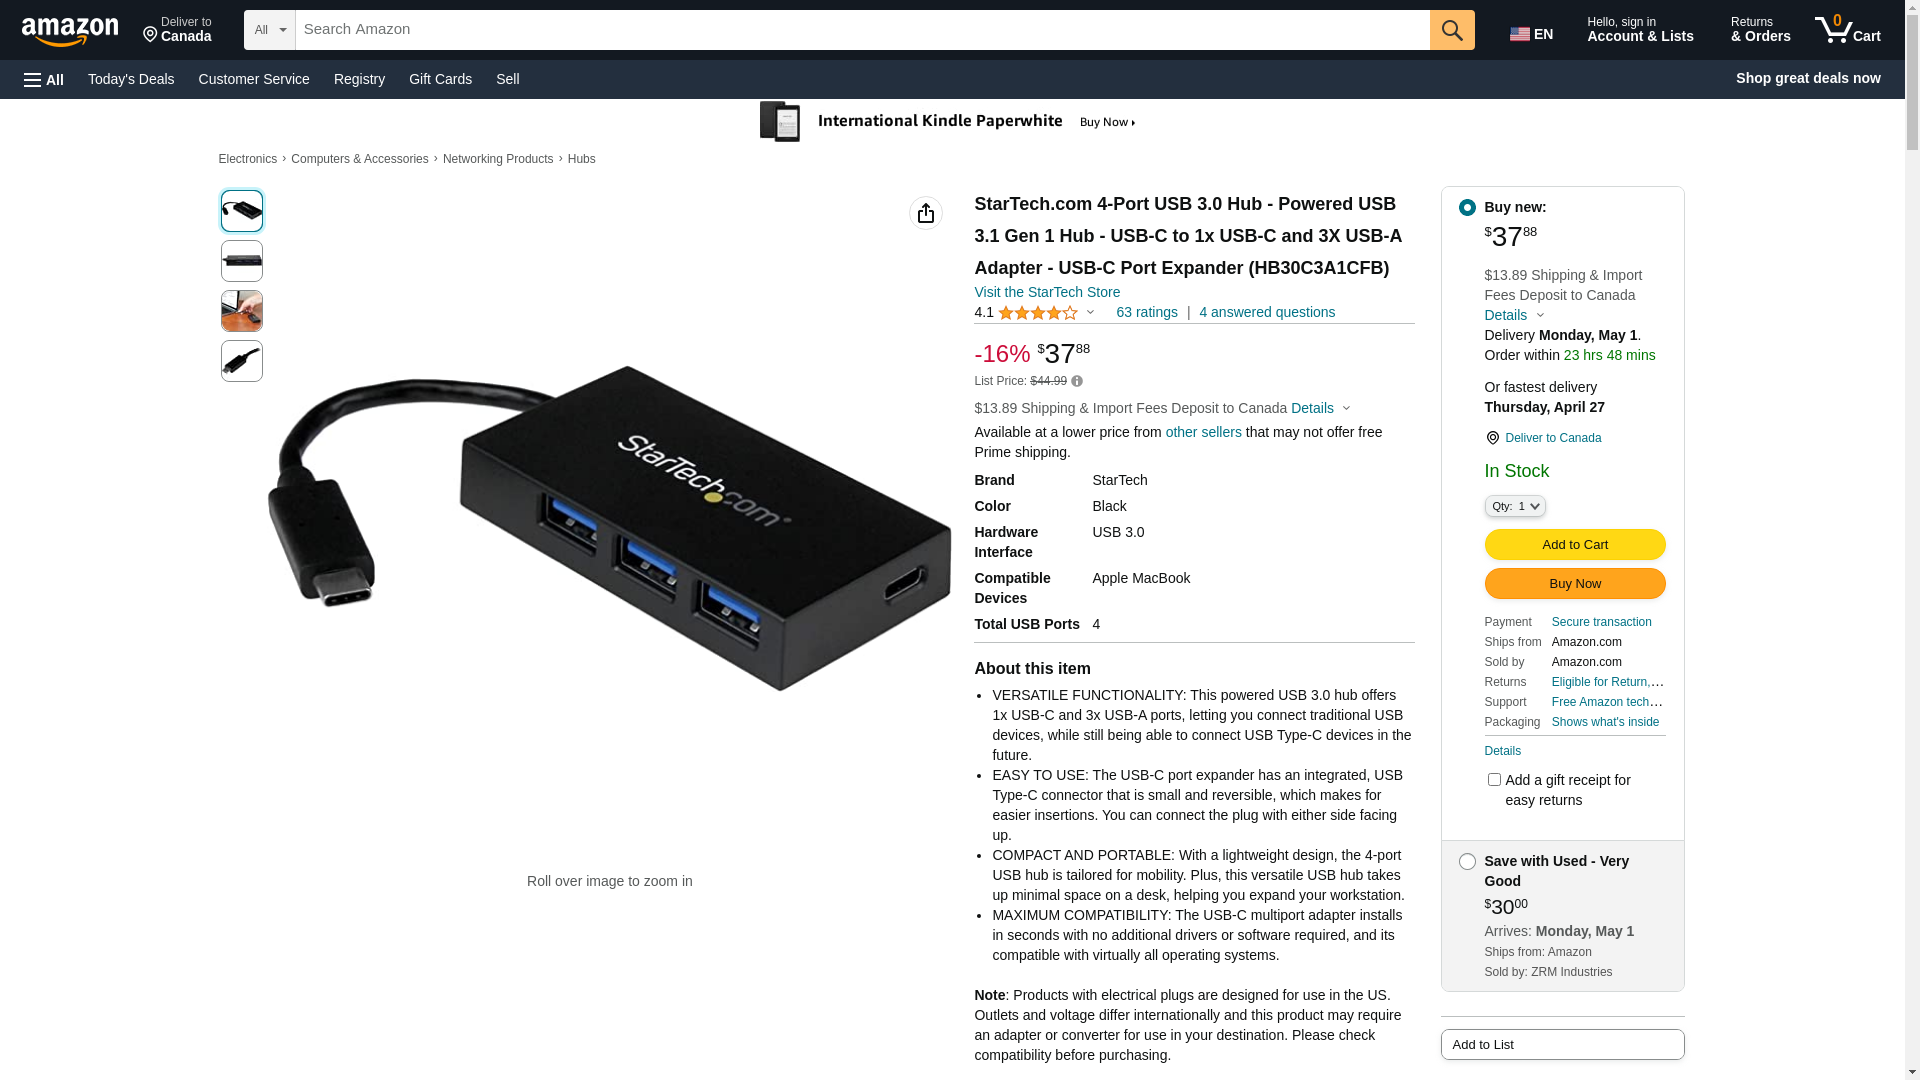Click the EN language flag icon
This screenshot has width=1920, height=1080.
(1520, 34)
